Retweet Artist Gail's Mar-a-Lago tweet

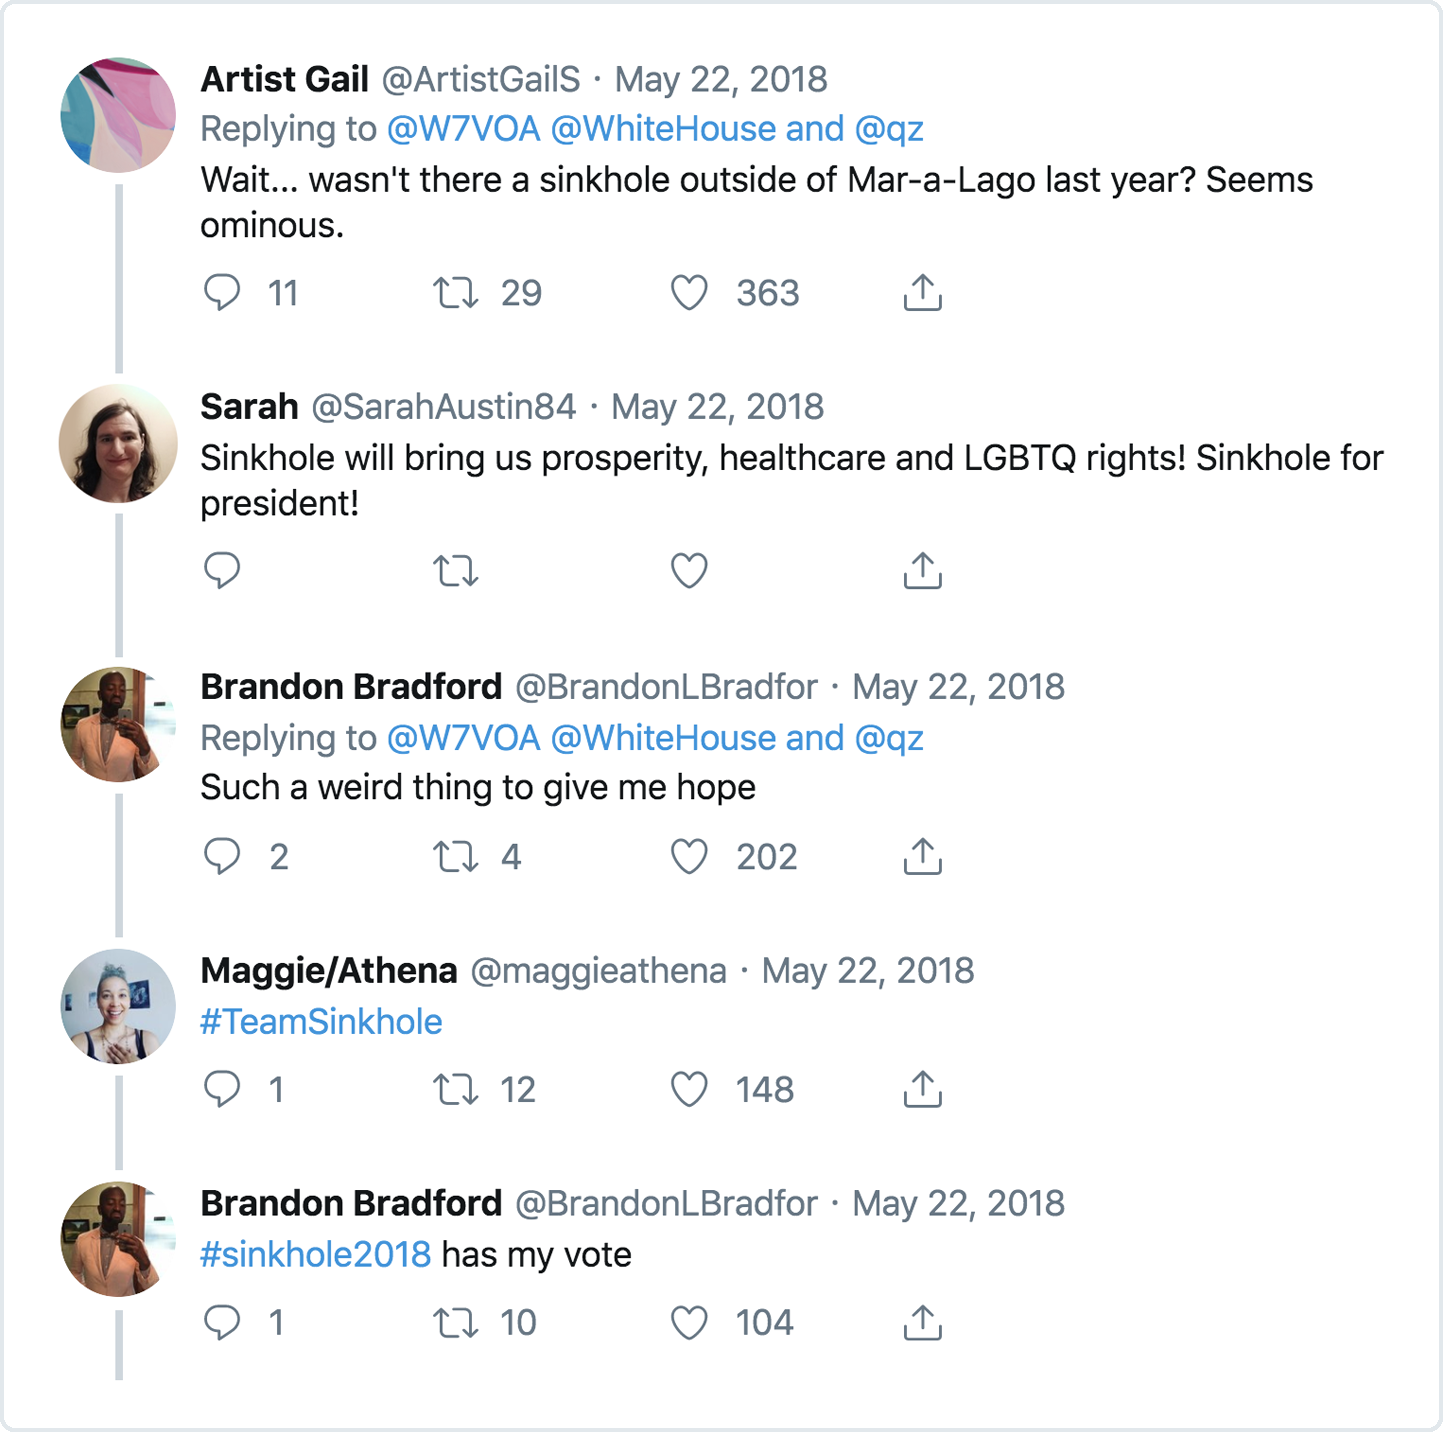[456, 293]
